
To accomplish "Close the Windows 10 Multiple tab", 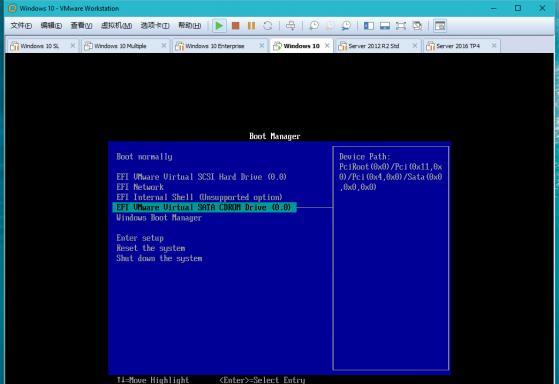I will click(x=164, y=46).
